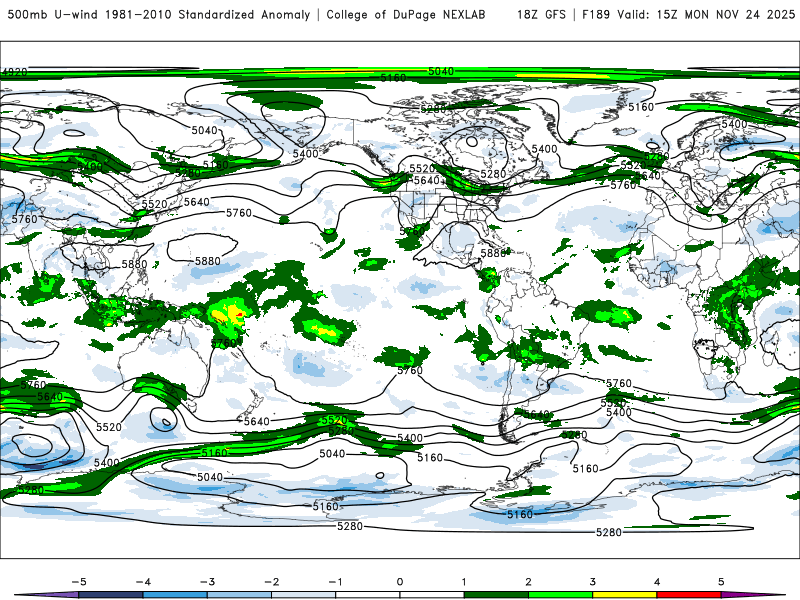
Task: Click the 'Valid: 15Z MON NOV 24 2025' text
Action: click(706, 14)
